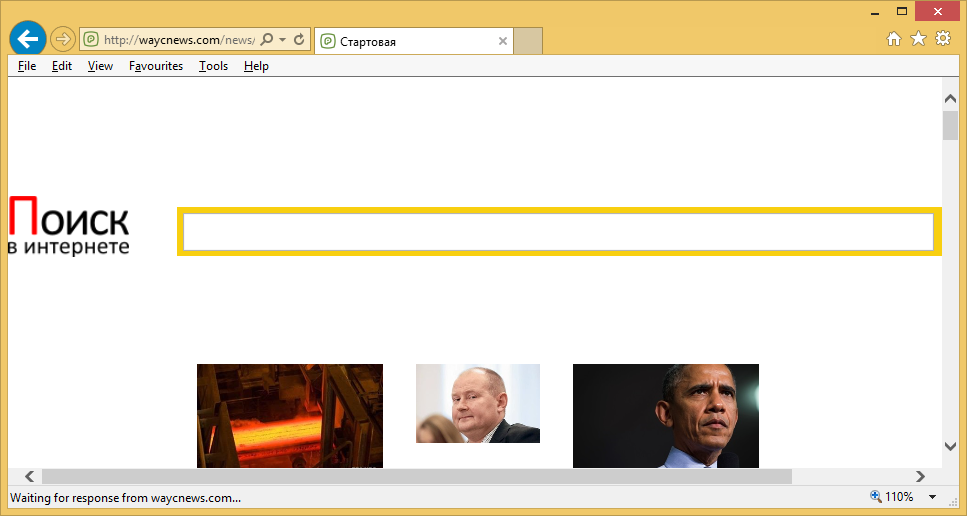Click the Obama news thumbnail
This screenshot has width=967, height=516.
click(x=665, y=415)
